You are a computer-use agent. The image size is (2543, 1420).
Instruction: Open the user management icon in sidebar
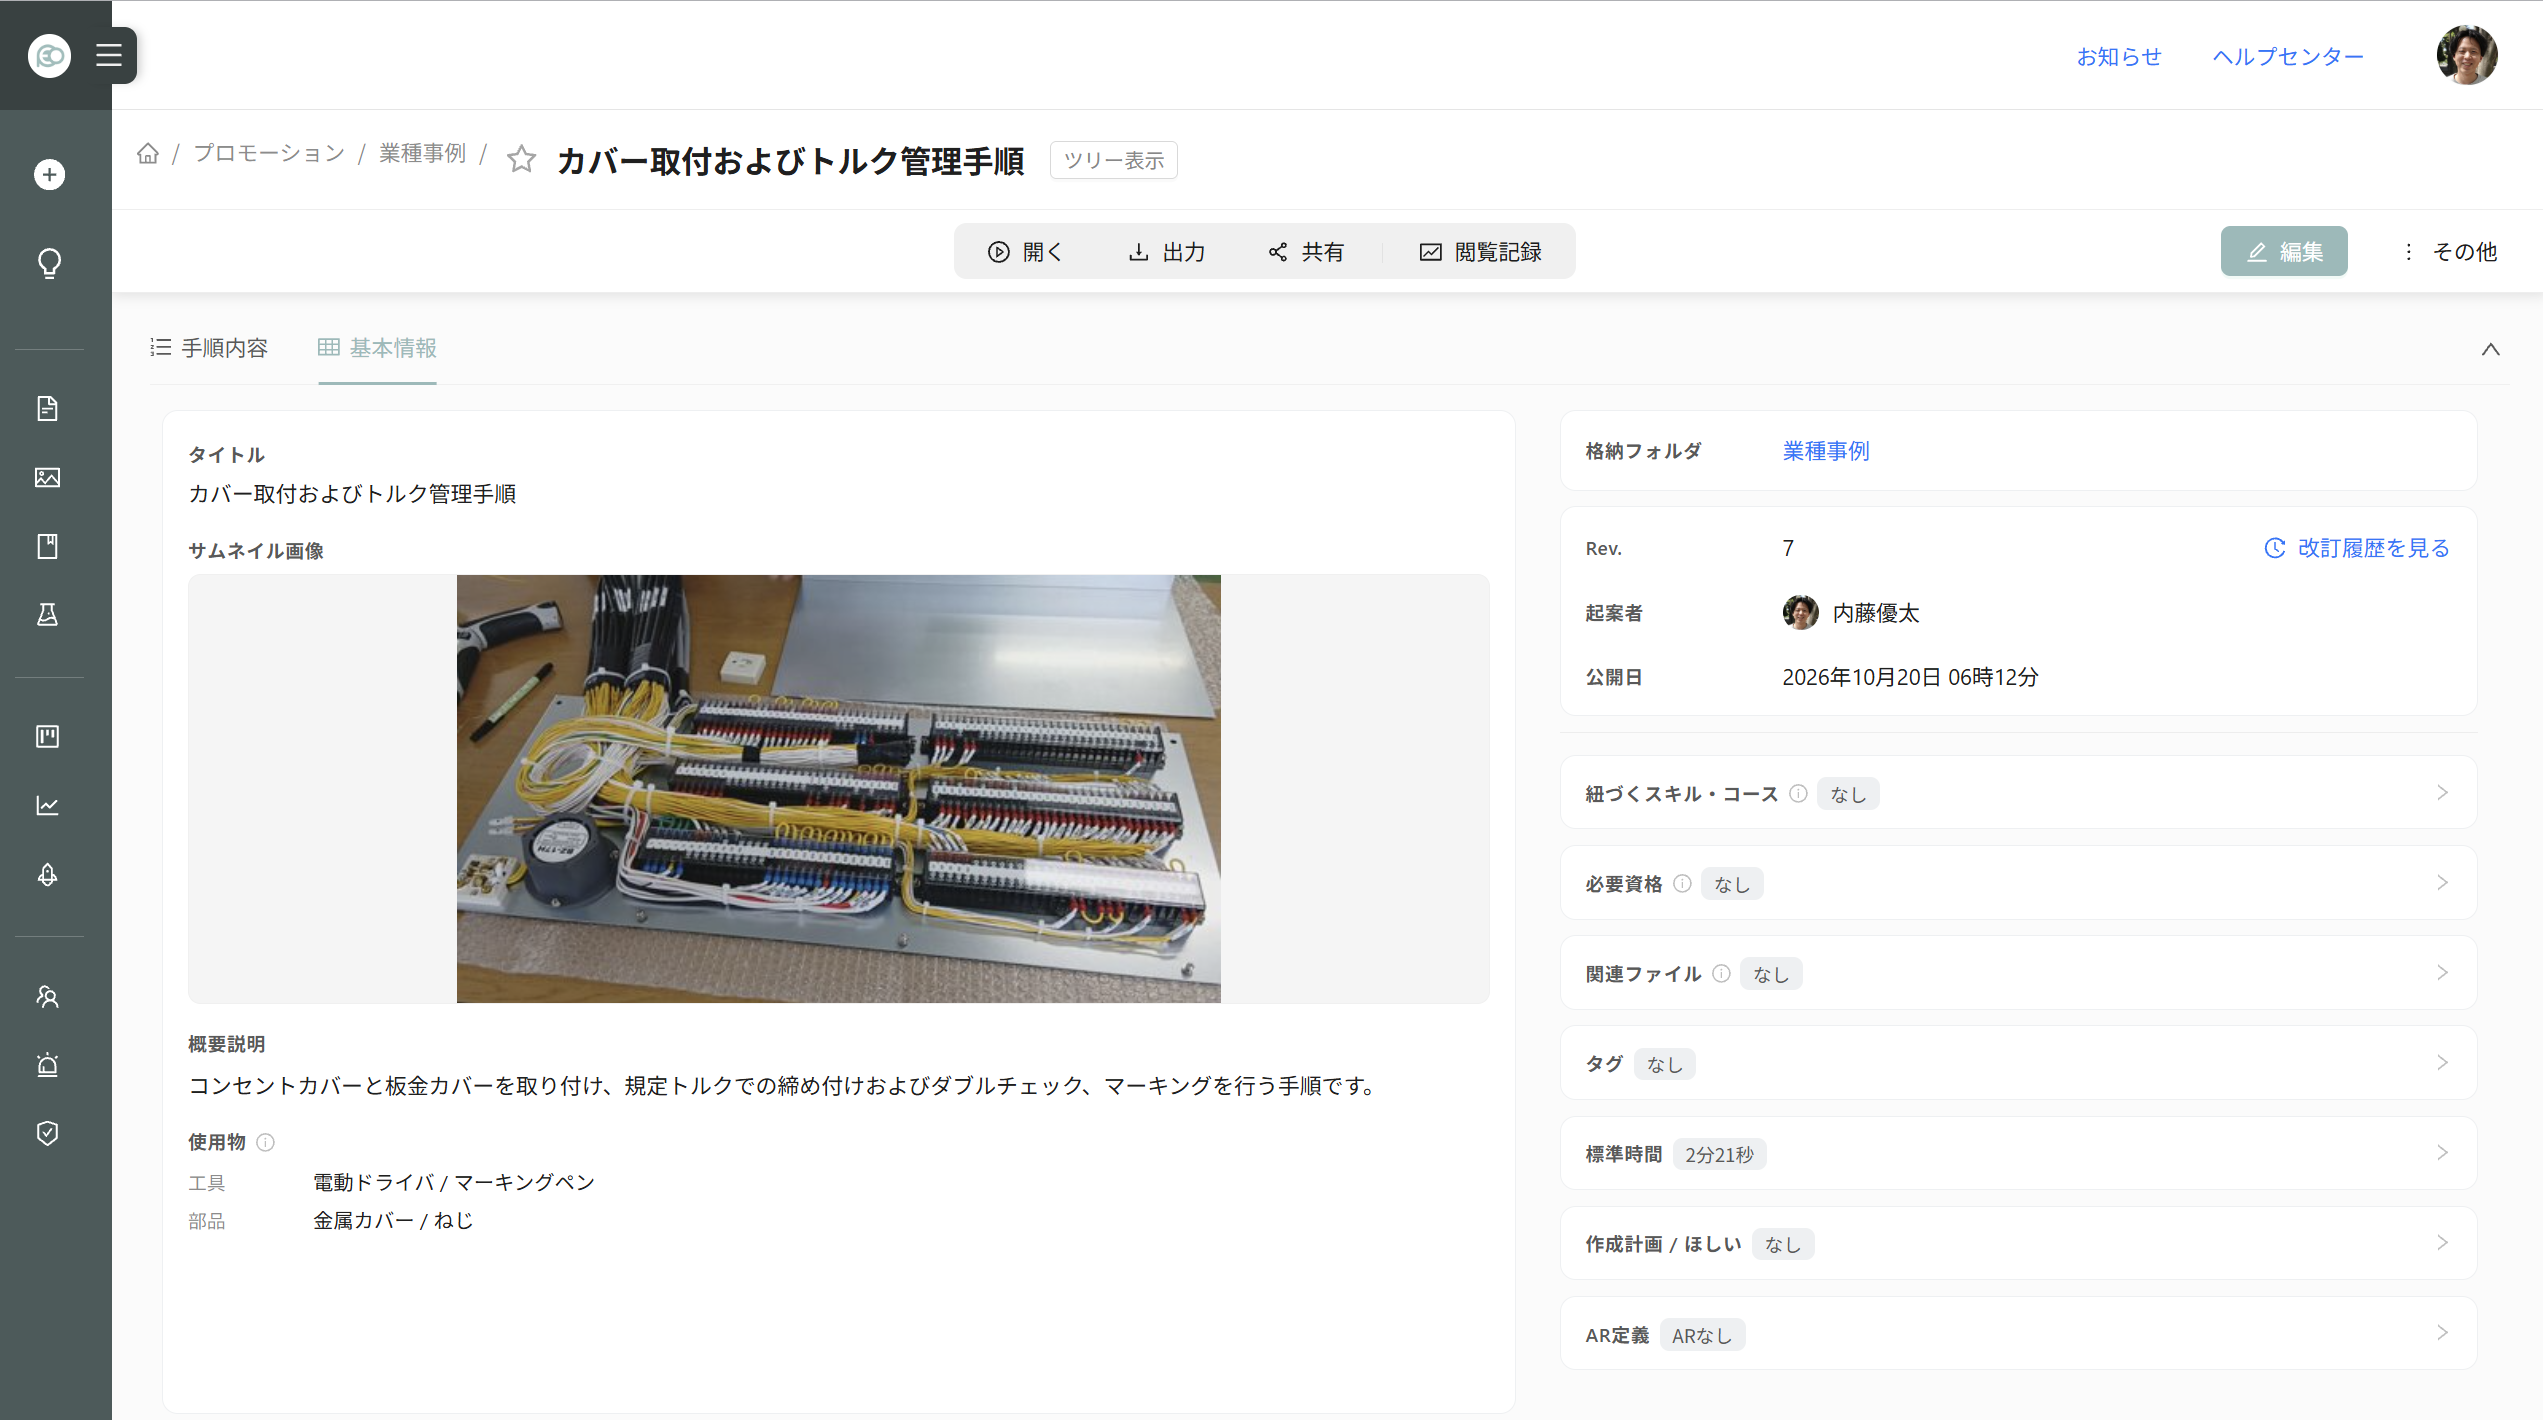coord(48,996)
